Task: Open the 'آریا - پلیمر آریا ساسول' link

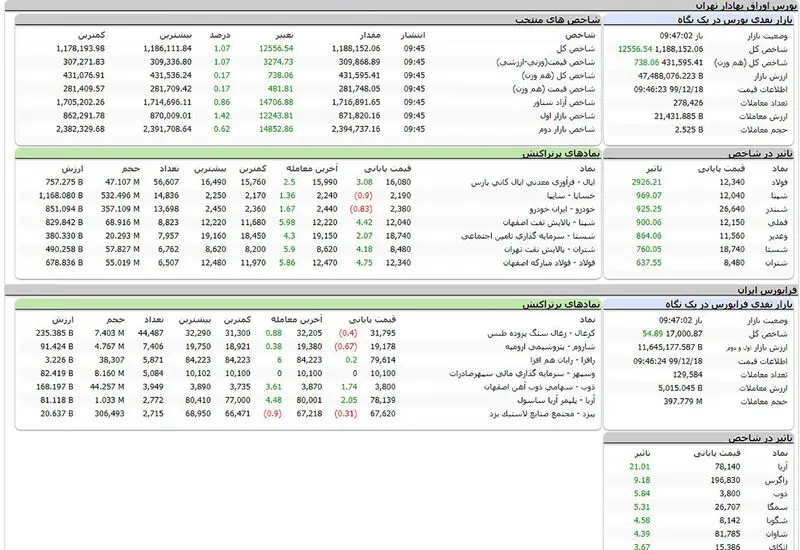Action: 556,401
